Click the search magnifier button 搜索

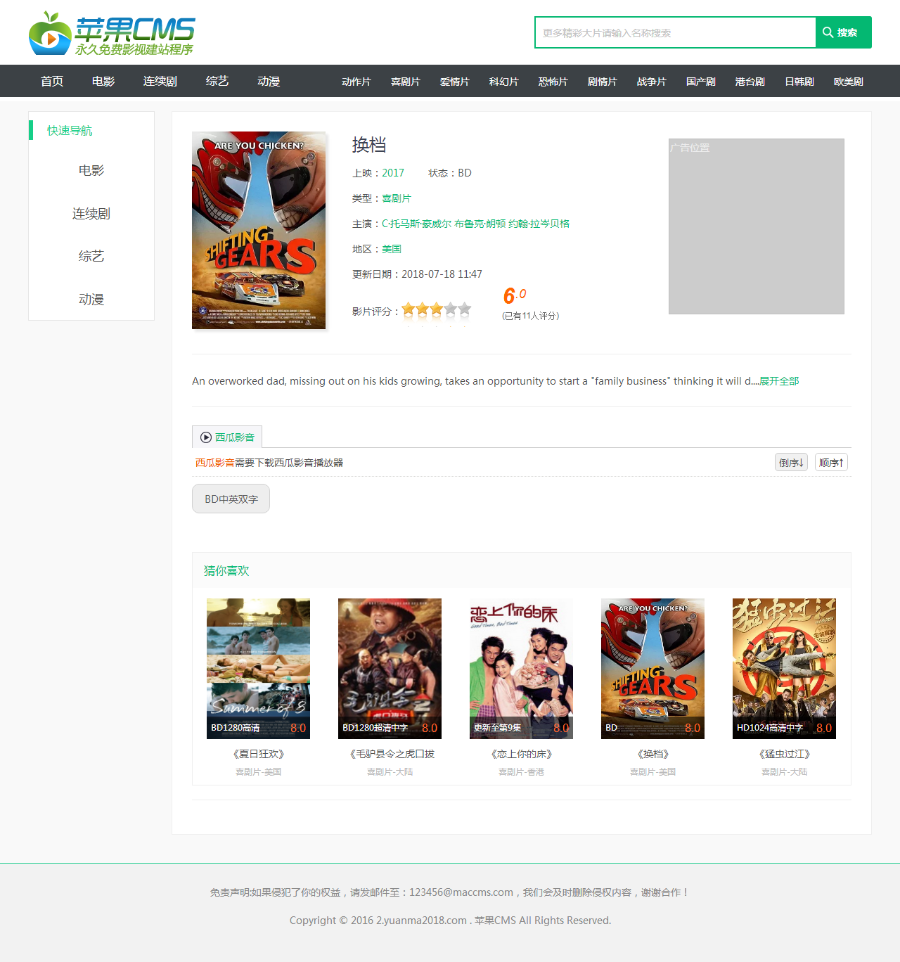pyautogui.click(x=844, y=33)
